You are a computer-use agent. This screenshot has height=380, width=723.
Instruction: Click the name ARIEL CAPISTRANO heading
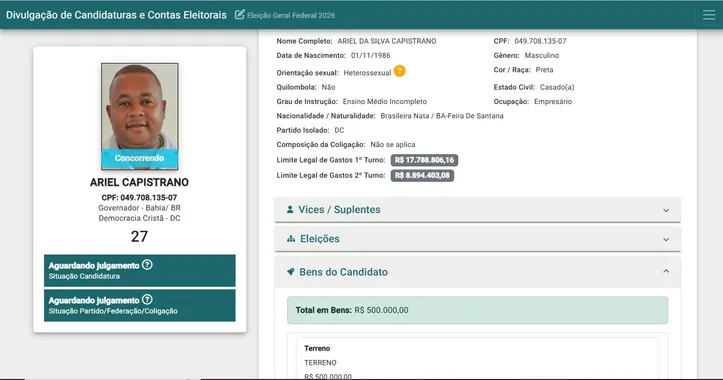pyautogui.click(x=139, y=182)
